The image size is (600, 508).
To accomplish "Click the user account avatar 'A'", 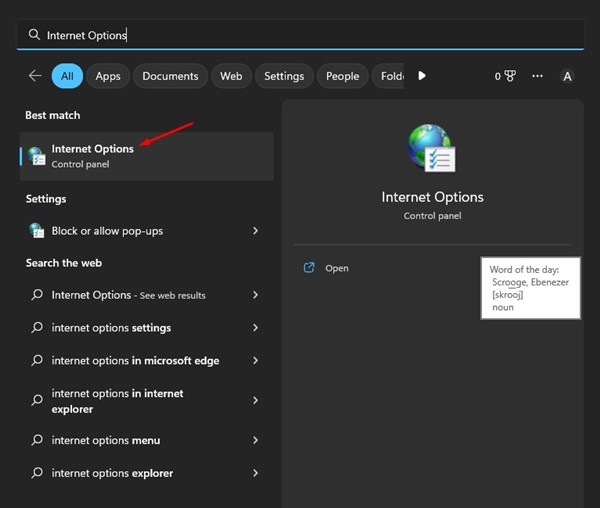I will (x=568, y=76).
